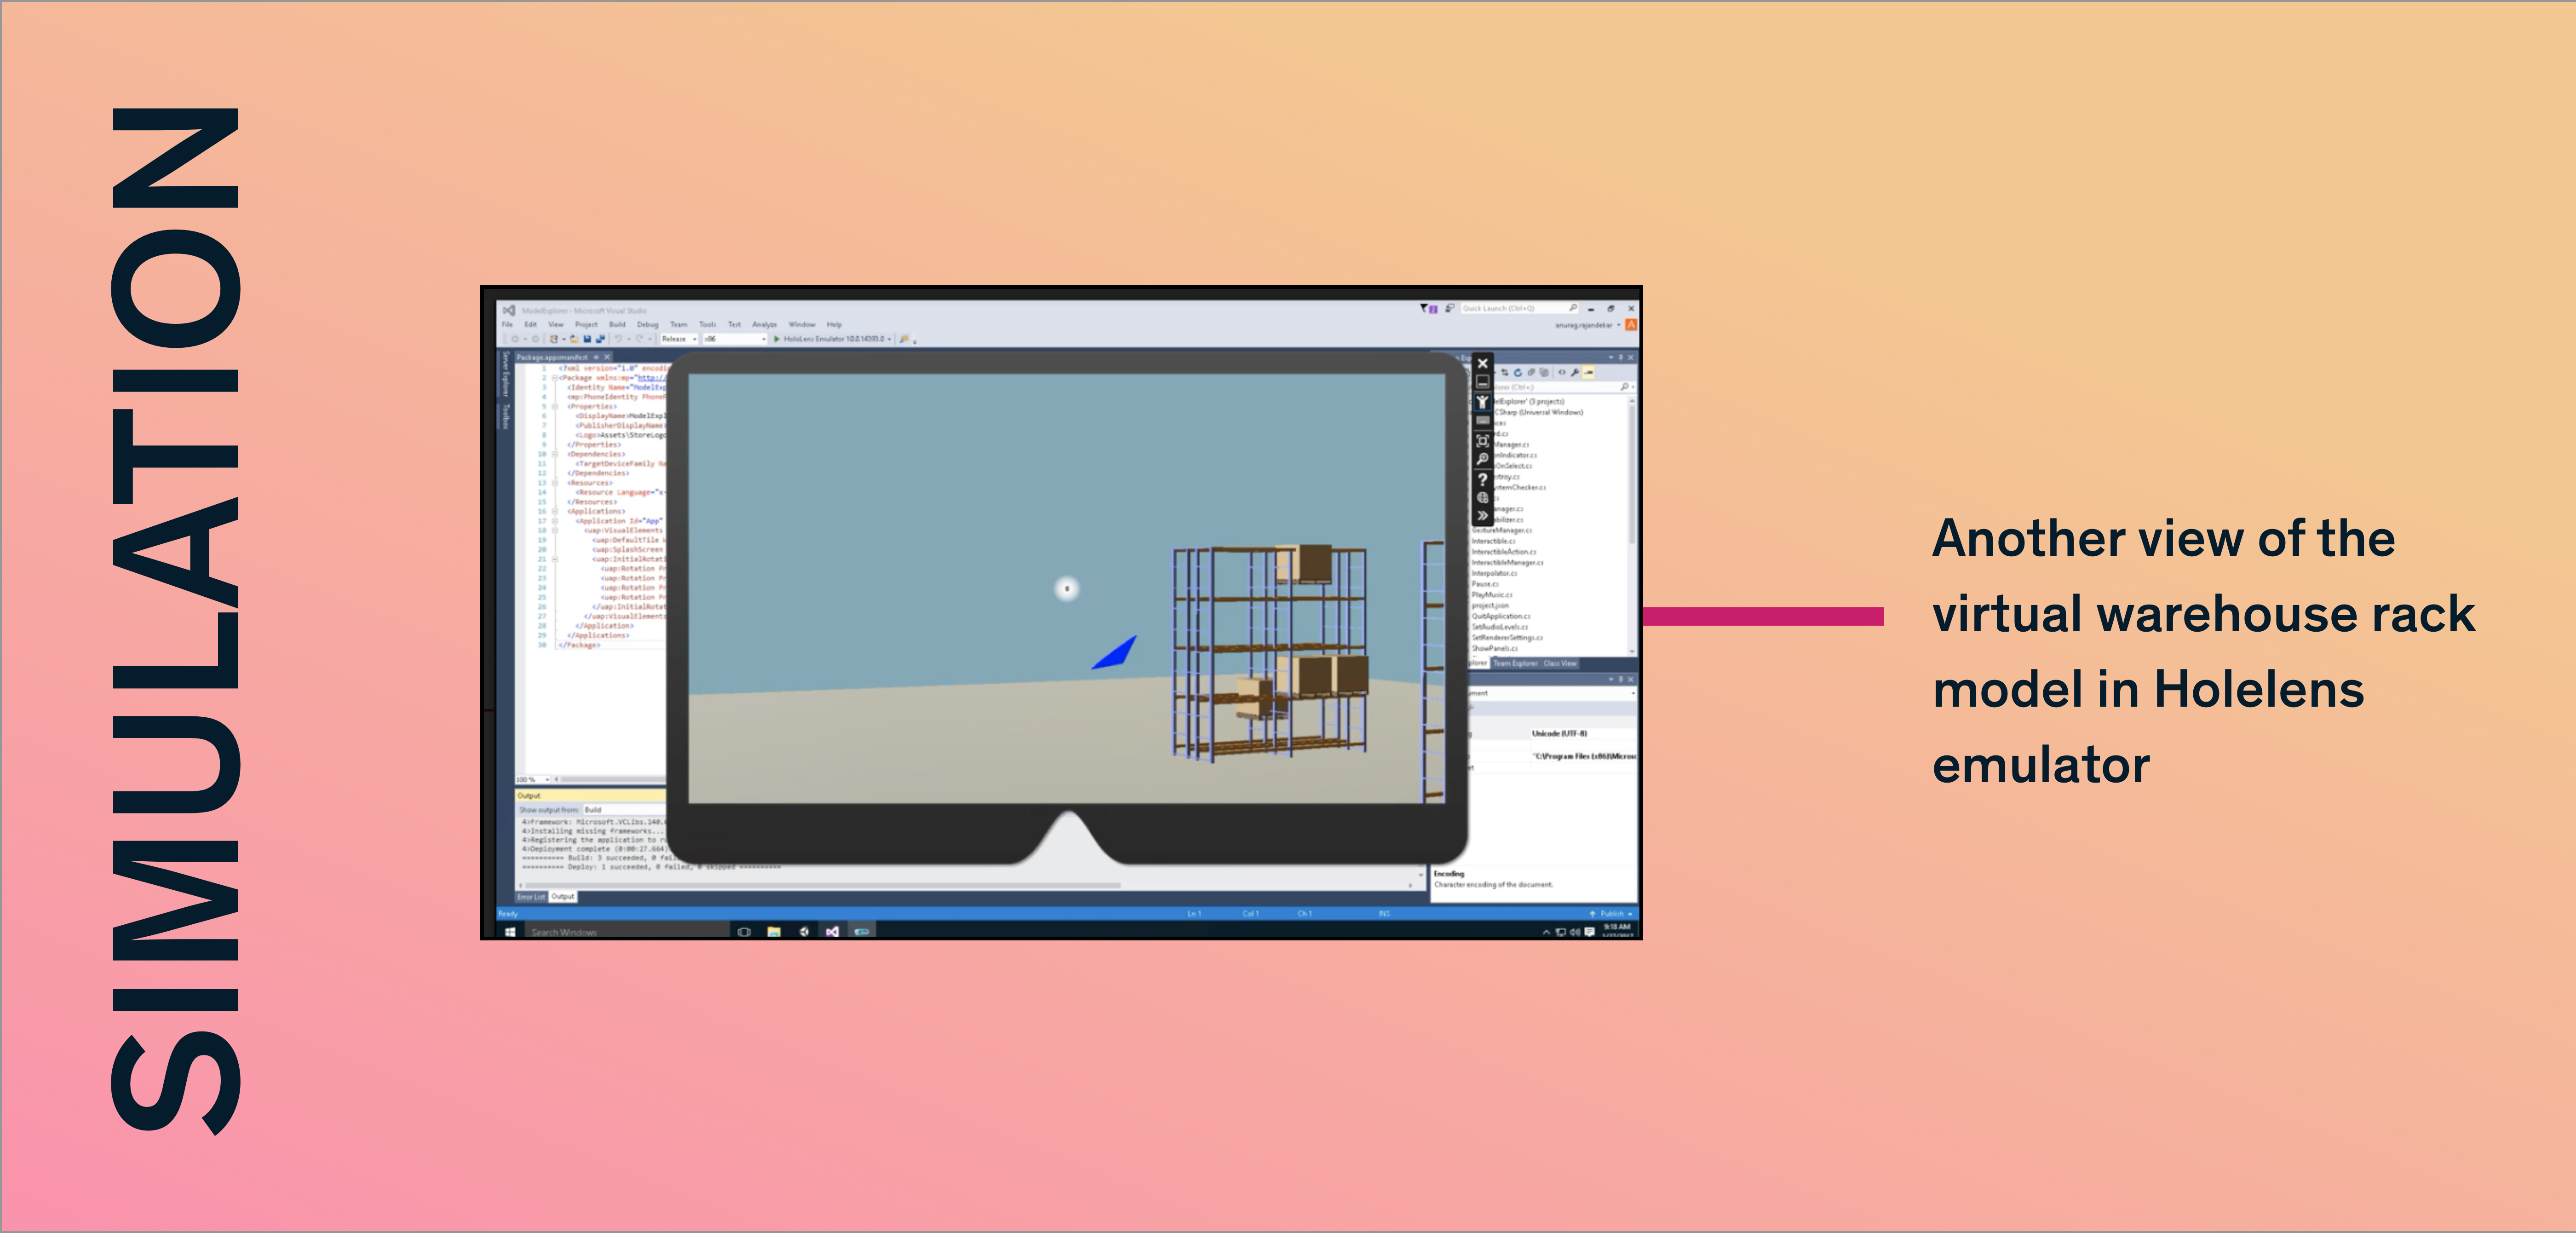Click the Open File folder icon
The image size is (2576, 1233).
pos(574,339)
